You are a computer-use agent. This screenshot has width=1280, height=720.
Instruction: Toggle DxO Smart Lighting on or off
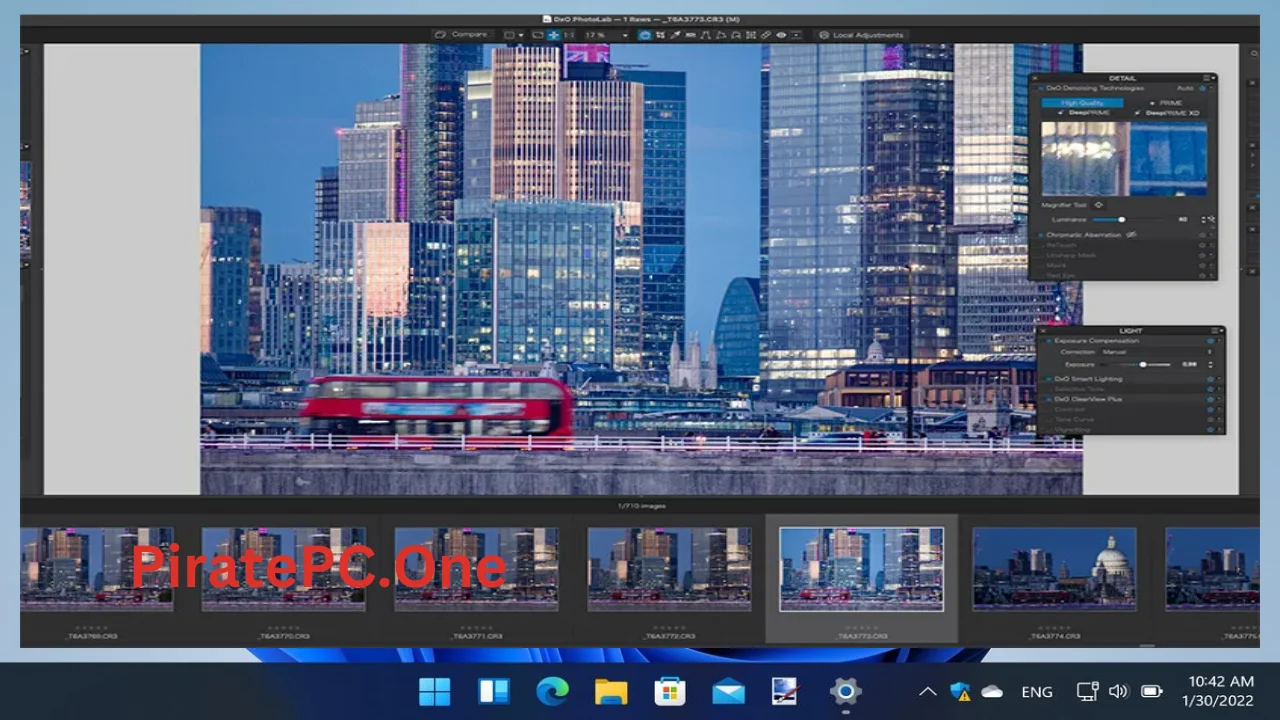pos(1049,379)
